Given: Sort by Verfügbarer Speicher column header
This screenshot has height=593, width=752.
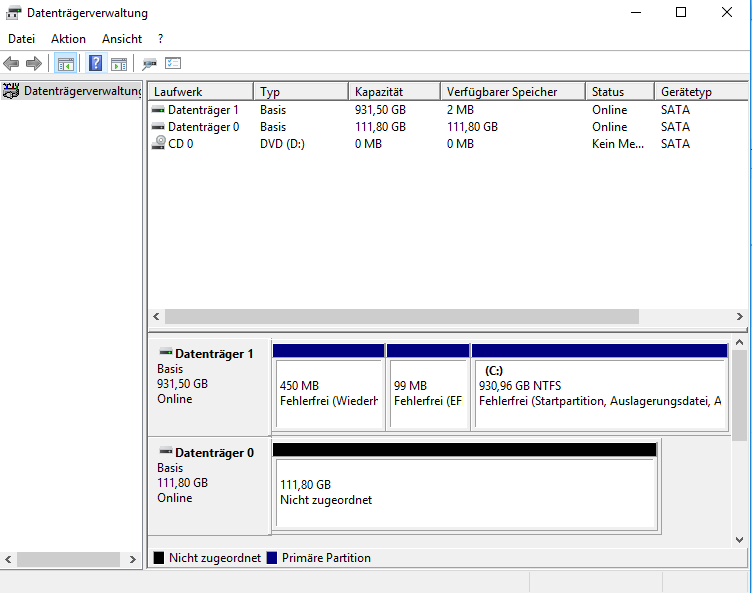Looking at the screenshot, I should point(513,92).
